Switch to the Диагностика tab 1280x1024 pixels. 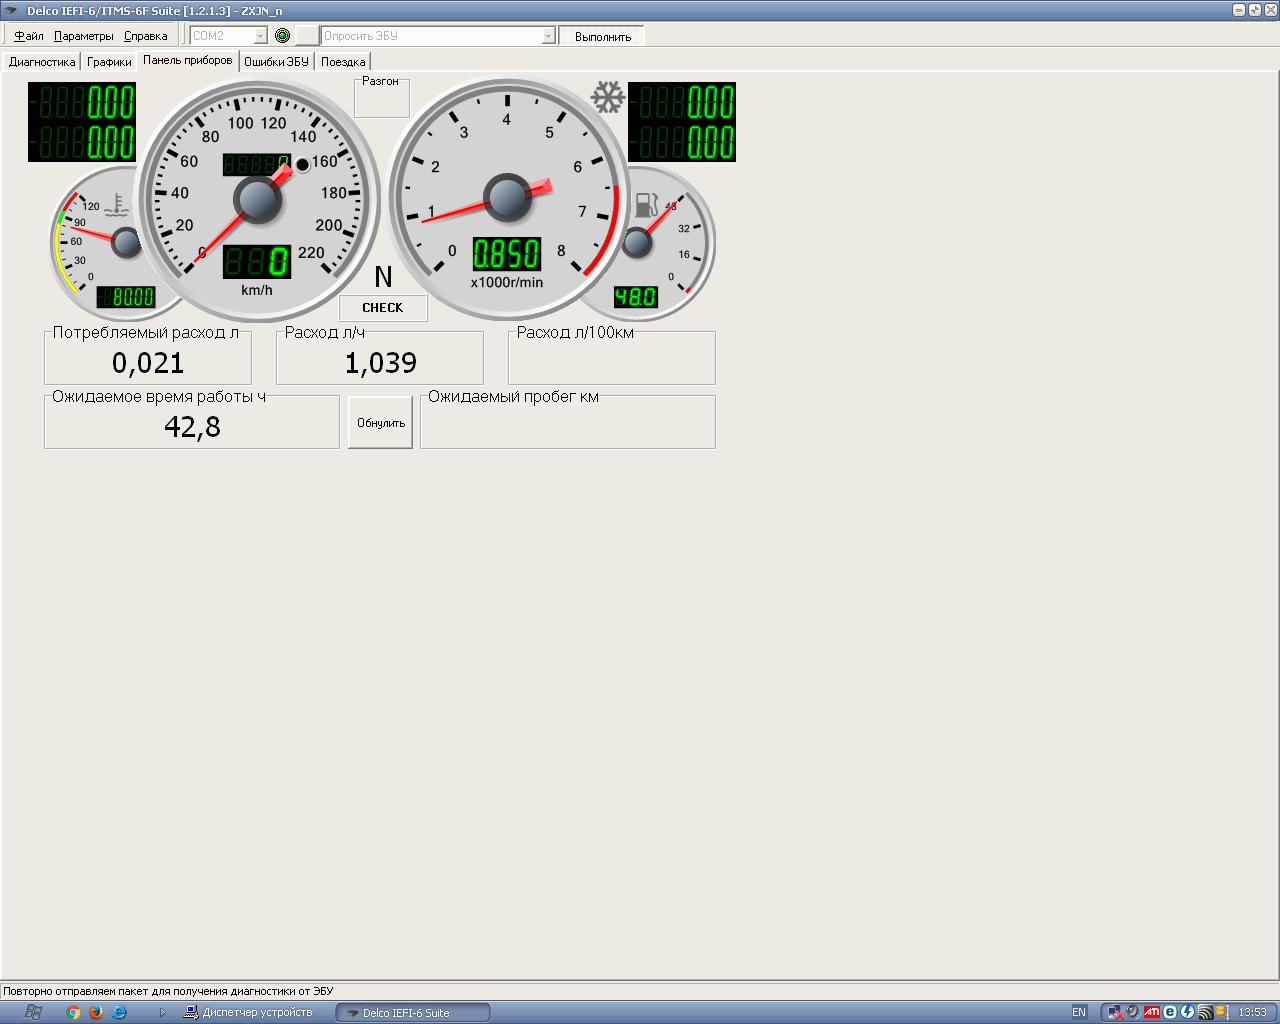[x=42, y=62]
